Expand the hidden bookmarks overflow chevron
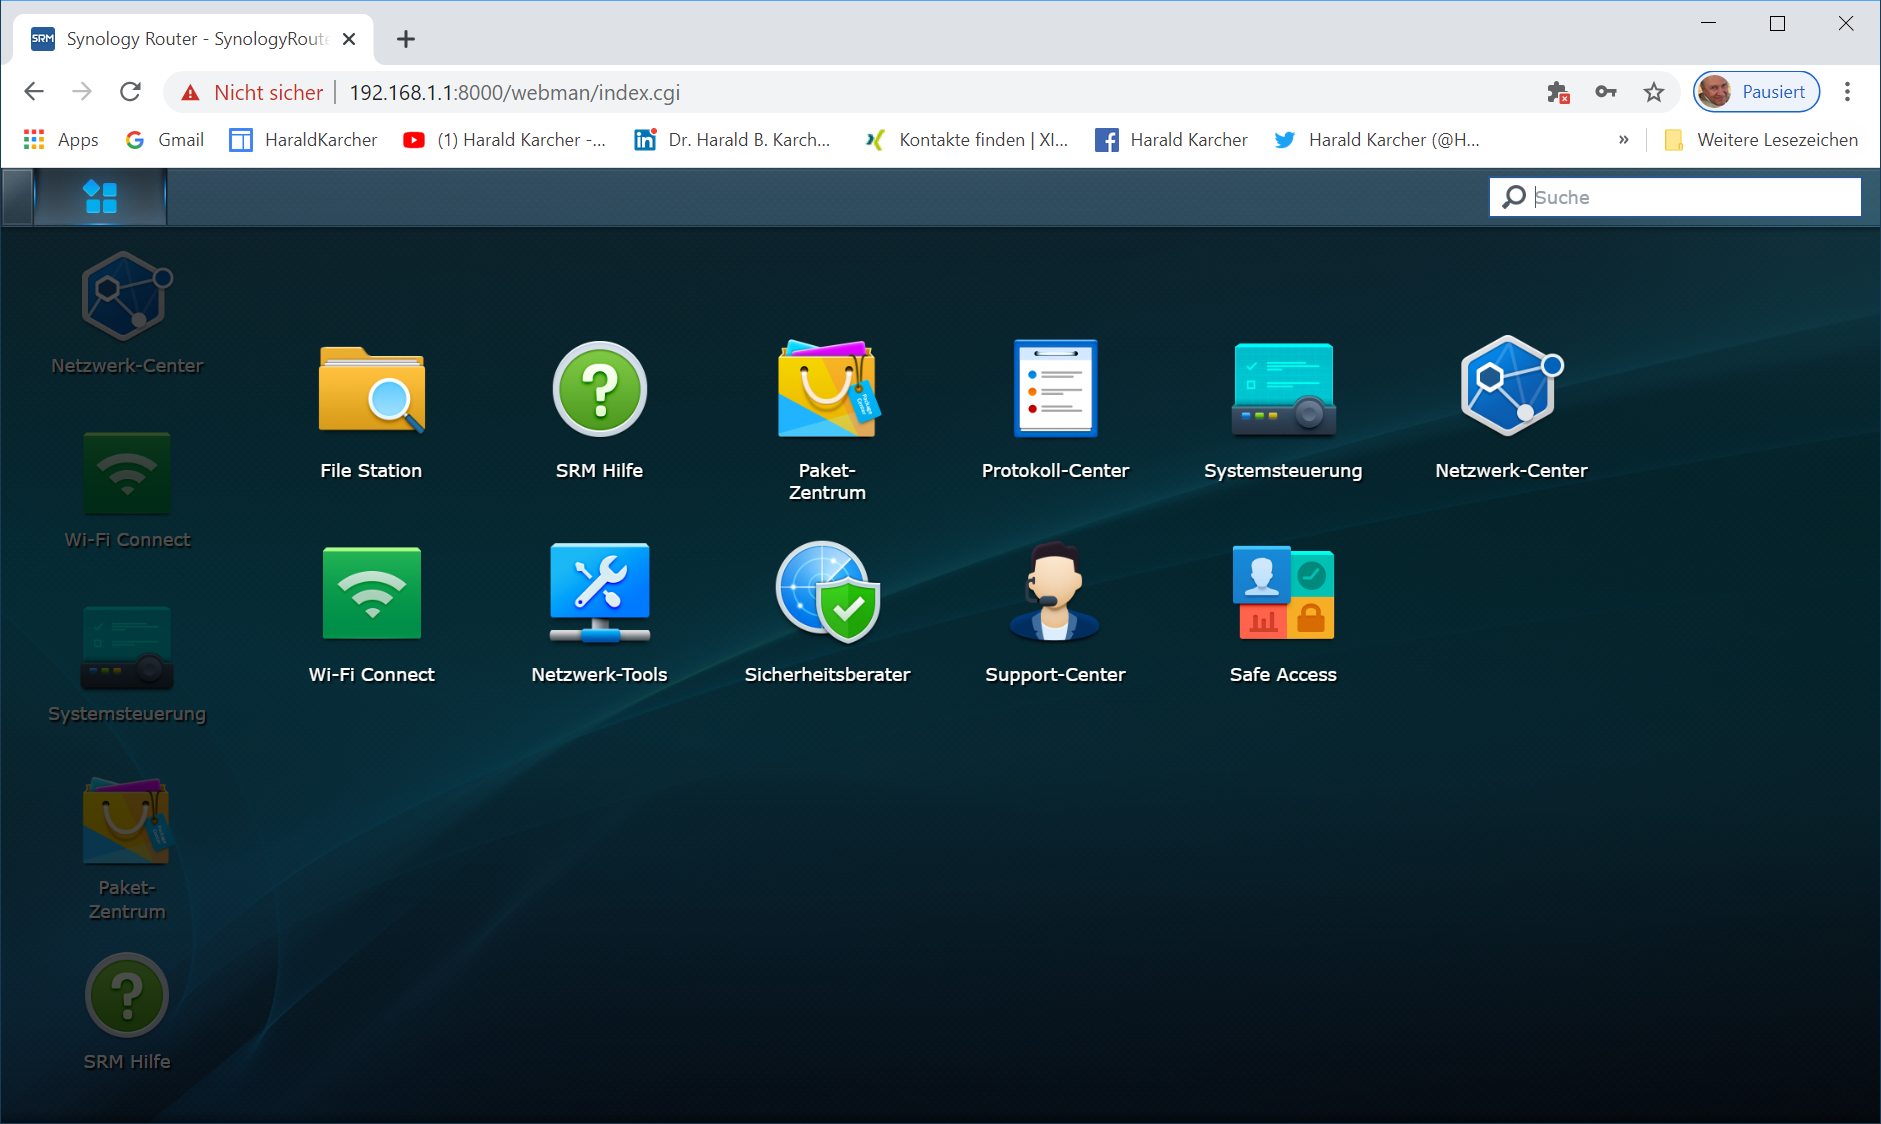Image resolution: width=1881 pixels, height=1124 pixels. pos(1623,140)
